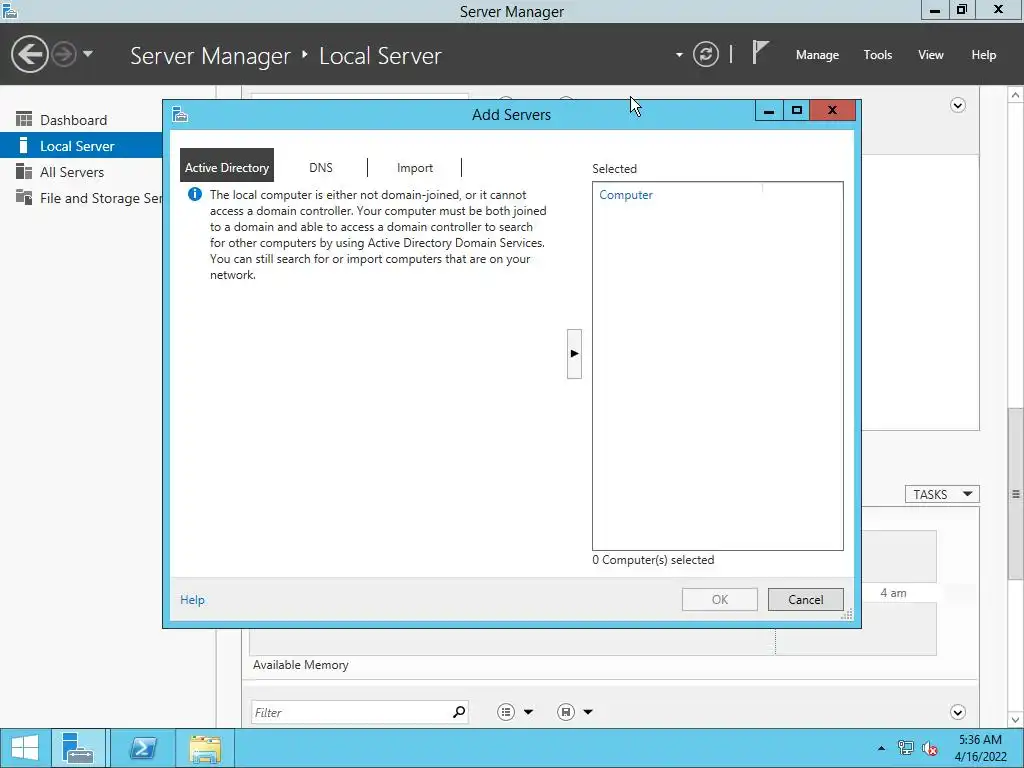1024x768 pixels.
Task: Open the dropdown arrow left of refresh
Action: coord(679,55)
